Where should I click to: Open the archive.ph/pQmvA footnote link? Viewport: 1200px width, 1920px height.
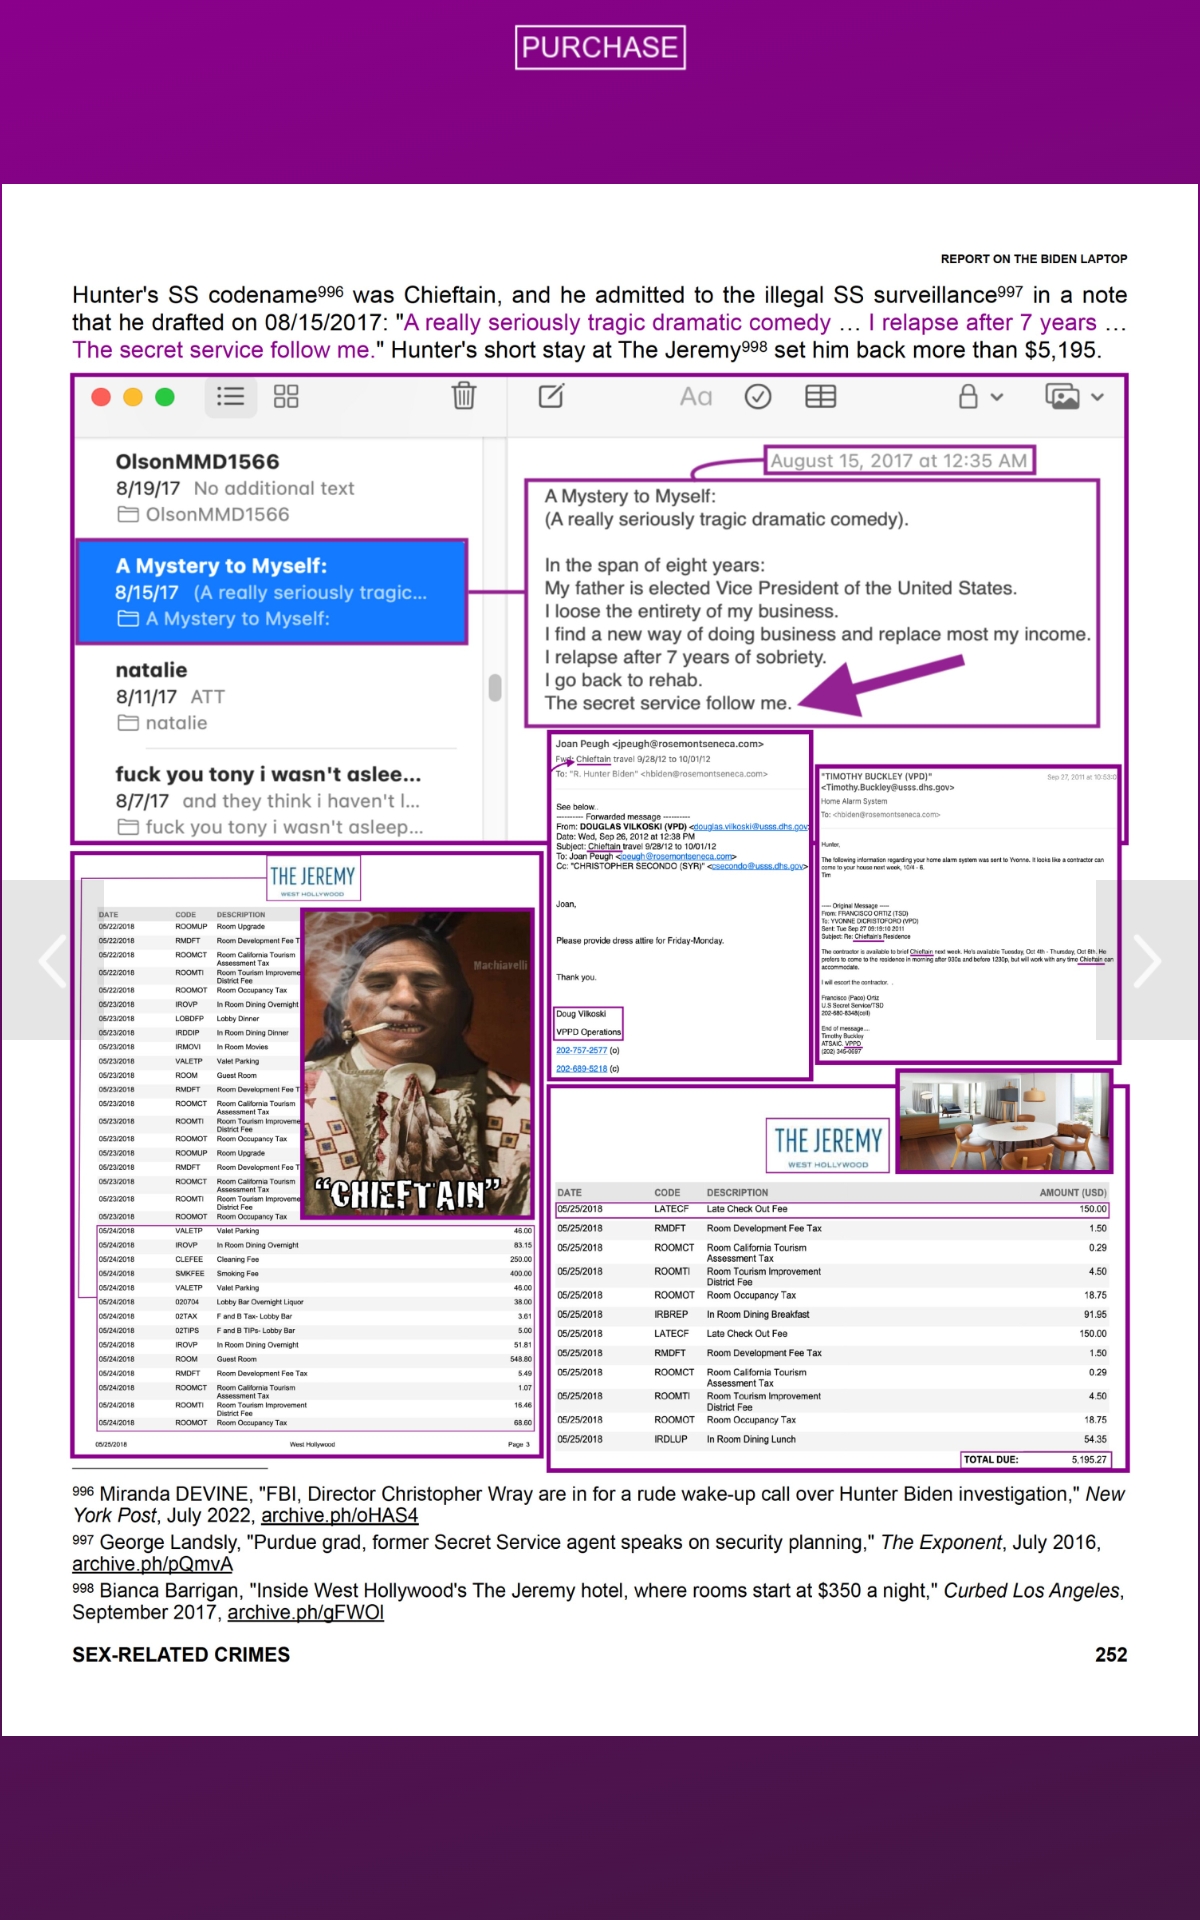(x=152, y=1564)
